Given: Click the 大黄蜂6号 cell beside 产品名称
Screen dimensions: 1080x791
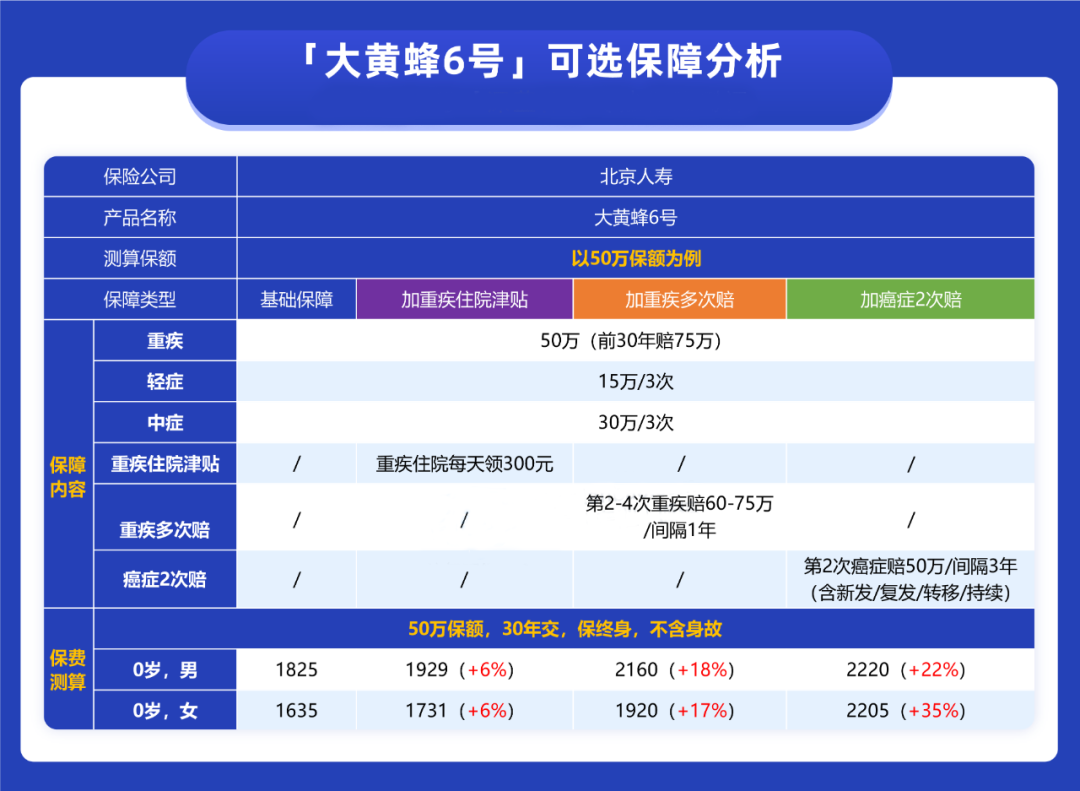Looking at the screenshot, I should [636, 218].
